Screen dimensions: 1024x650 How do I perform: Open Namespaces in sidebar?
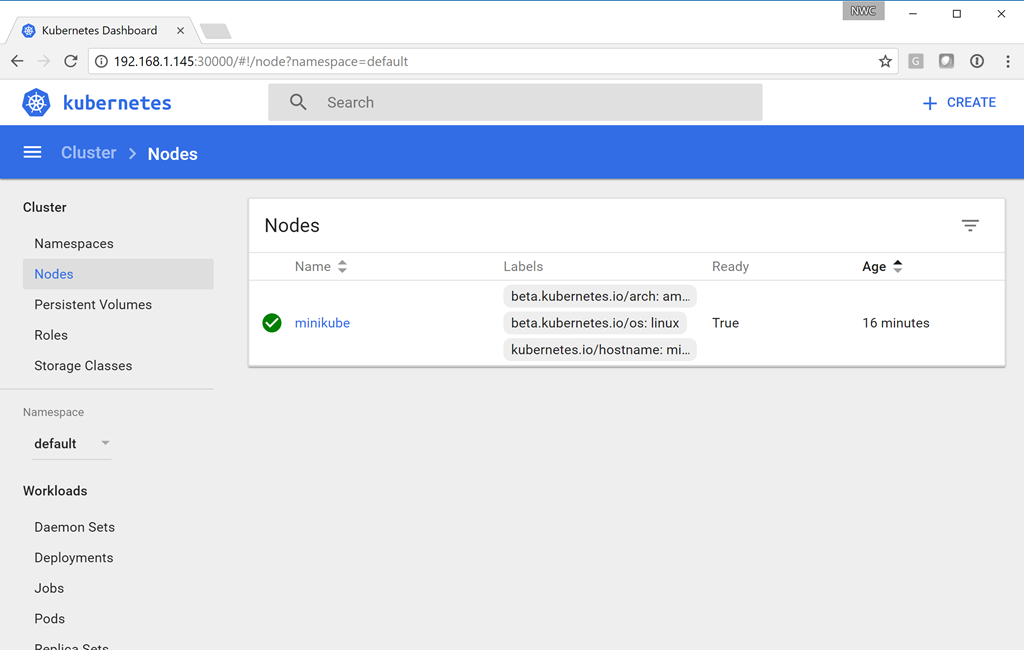[74, 244]
